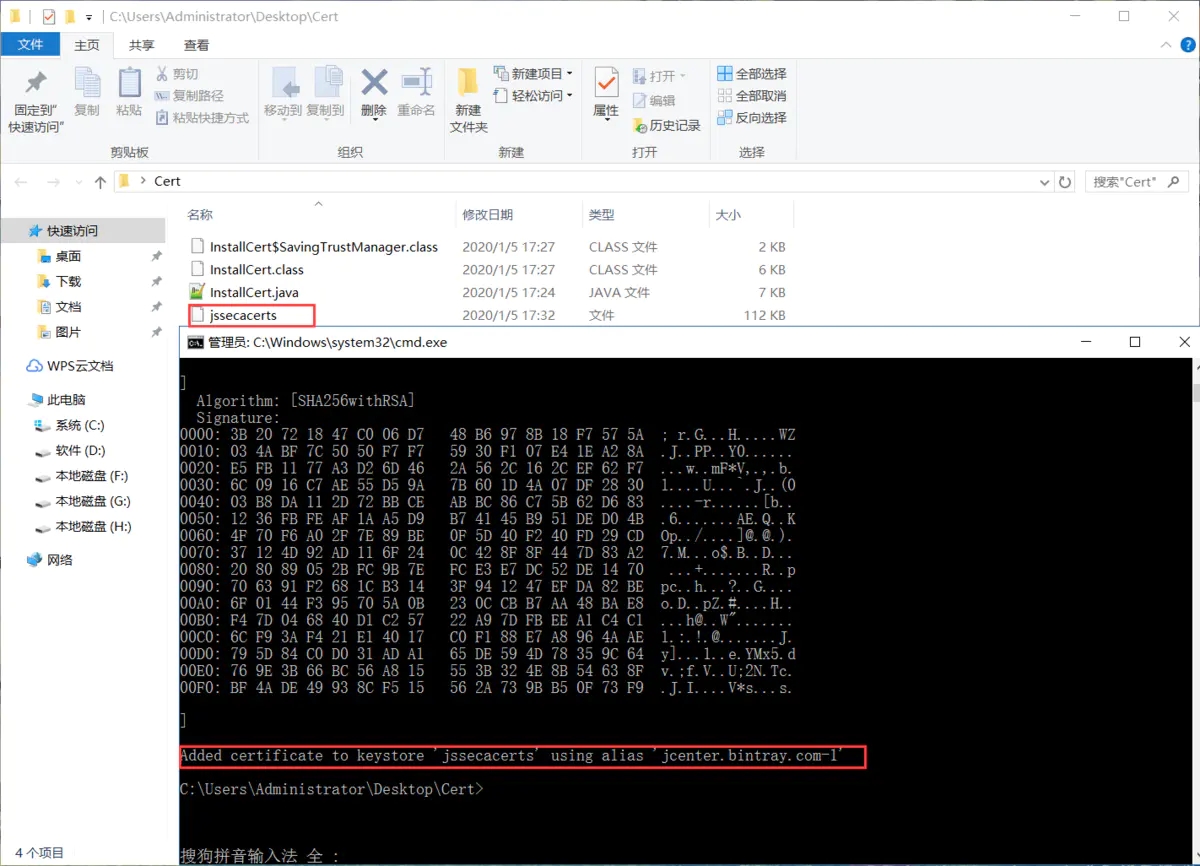Image resolution: width=1200 pixels, height=866 pixels.
Task: Open drive 本地磁盘 (G:)
Action: tap(92, 501)
